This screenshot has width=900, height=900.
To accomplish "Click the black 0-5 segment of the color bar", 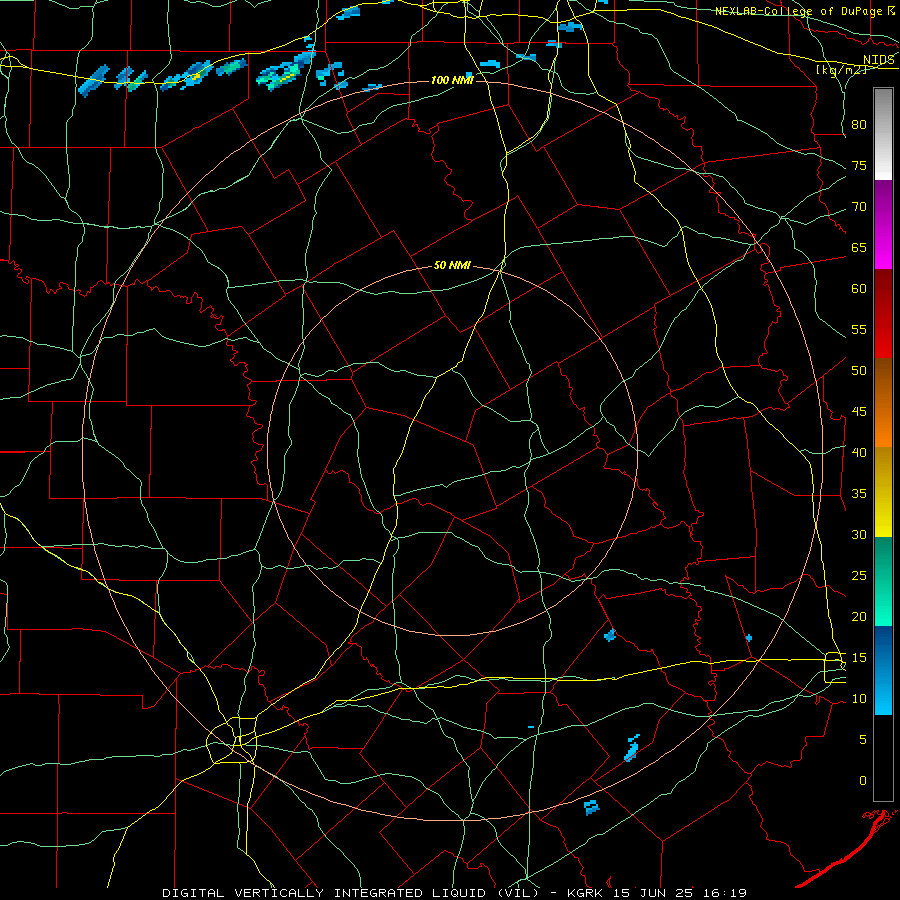I will tap(883, 758).
